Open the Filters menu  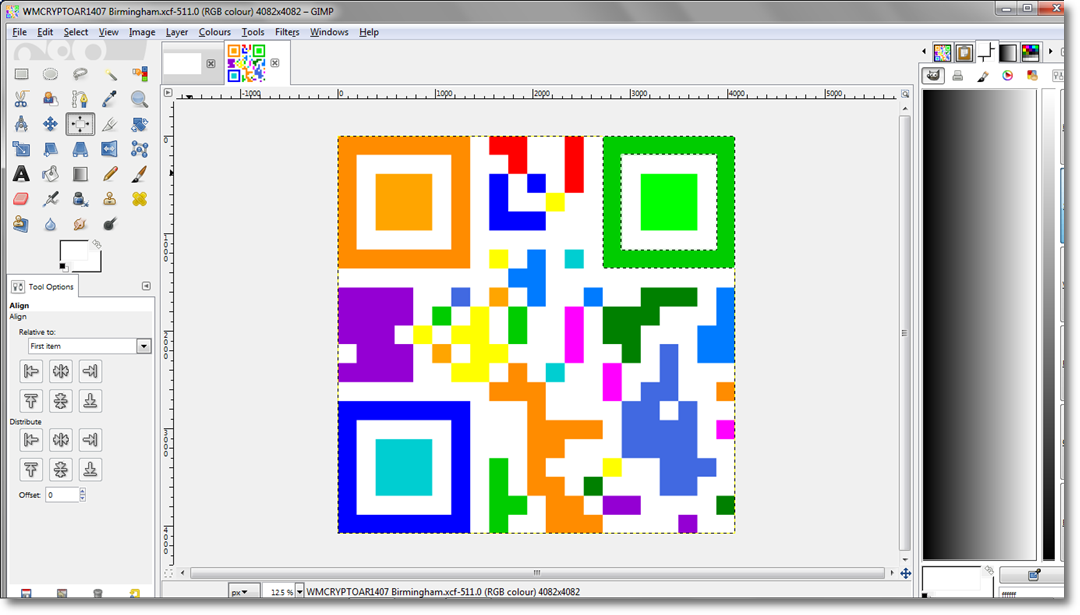[x=287, y=32]
